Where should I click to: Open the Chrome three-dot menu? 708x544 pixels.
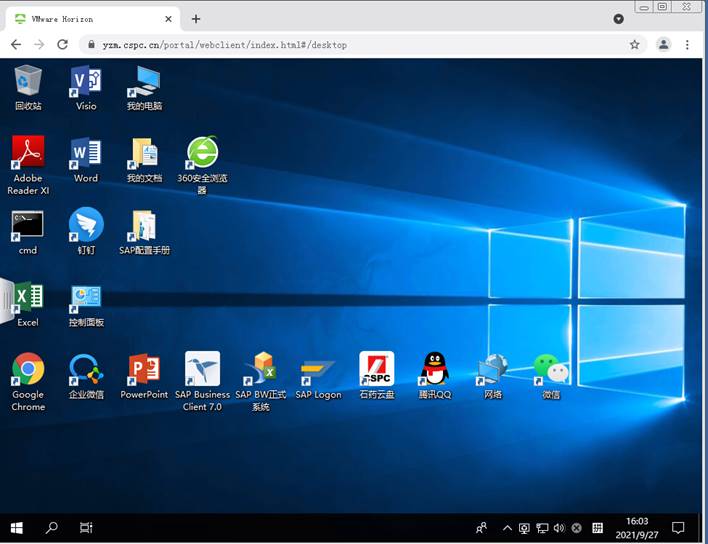tap(687, 45)
